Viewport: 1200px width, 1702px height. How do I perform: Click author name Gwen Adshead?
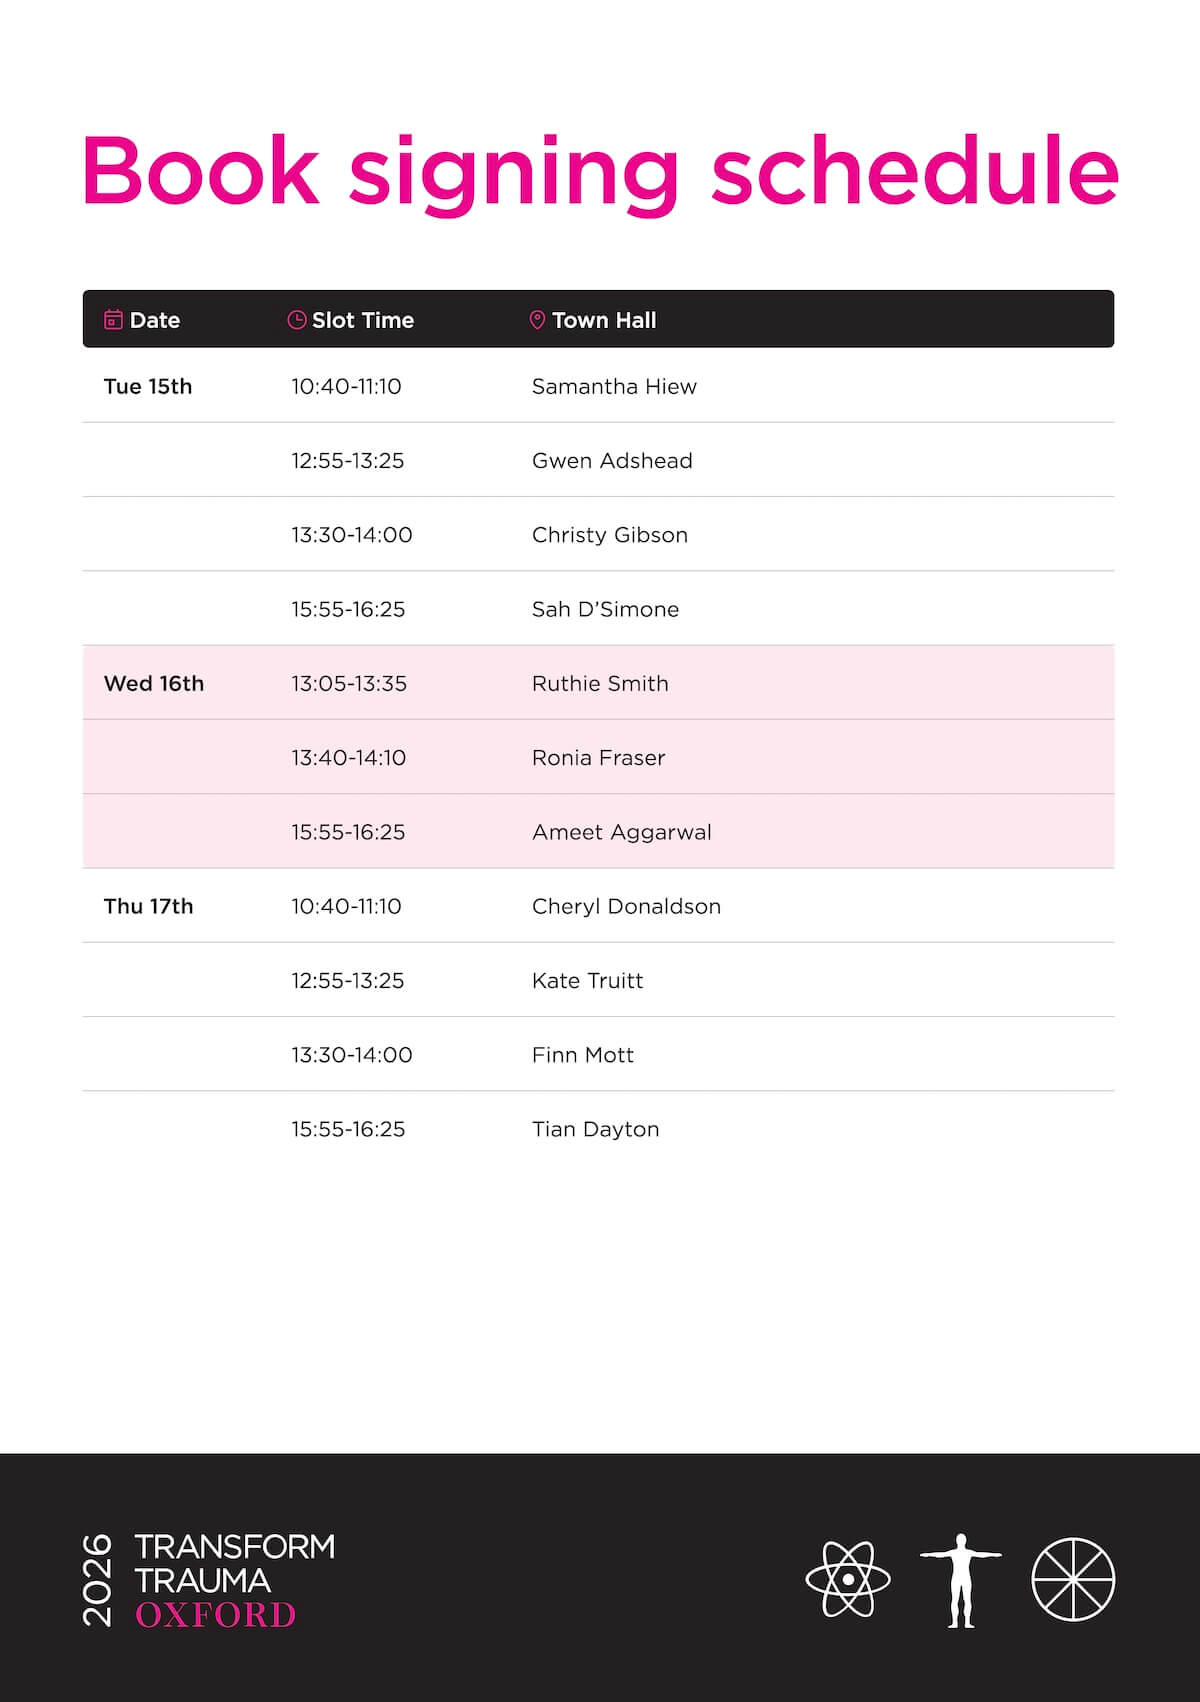(x=612, y=460)
